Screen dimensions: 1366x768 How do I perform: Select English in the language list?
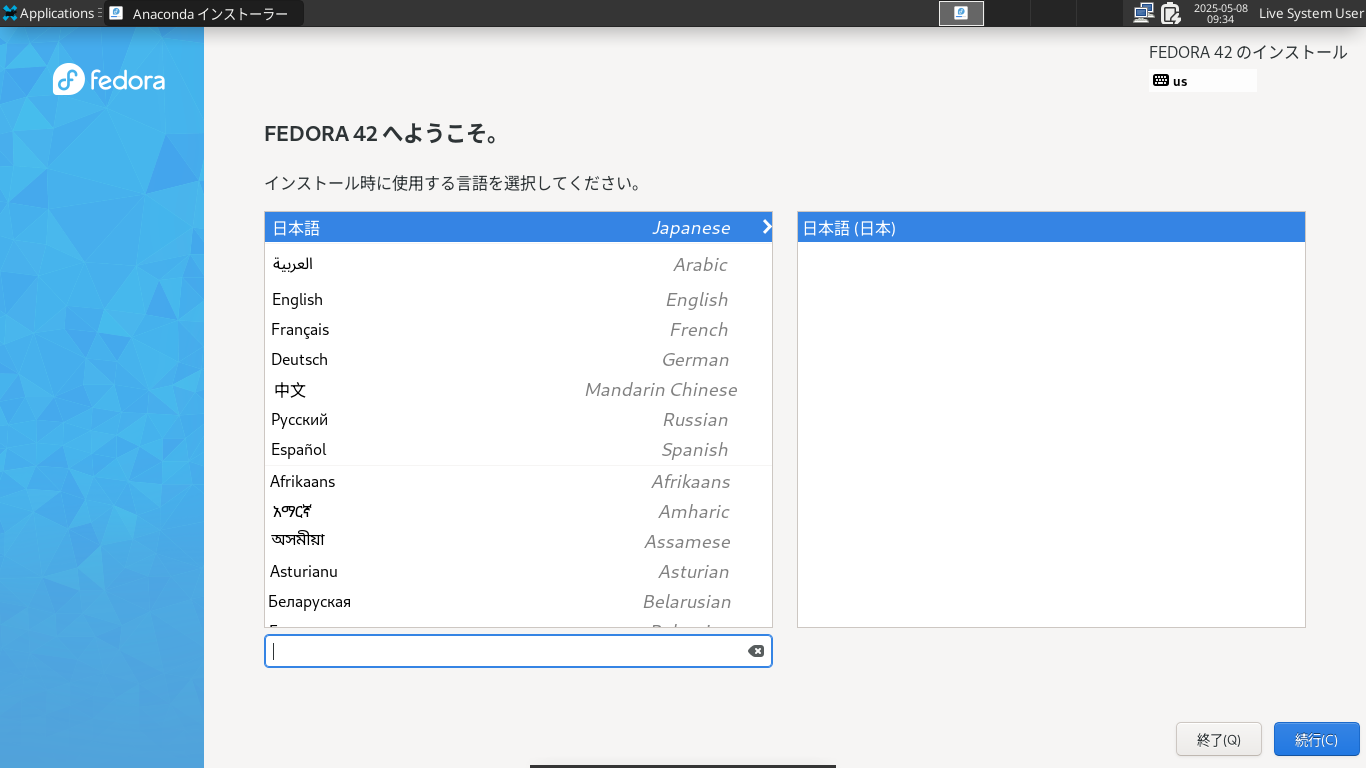click(x=518, y=299)
